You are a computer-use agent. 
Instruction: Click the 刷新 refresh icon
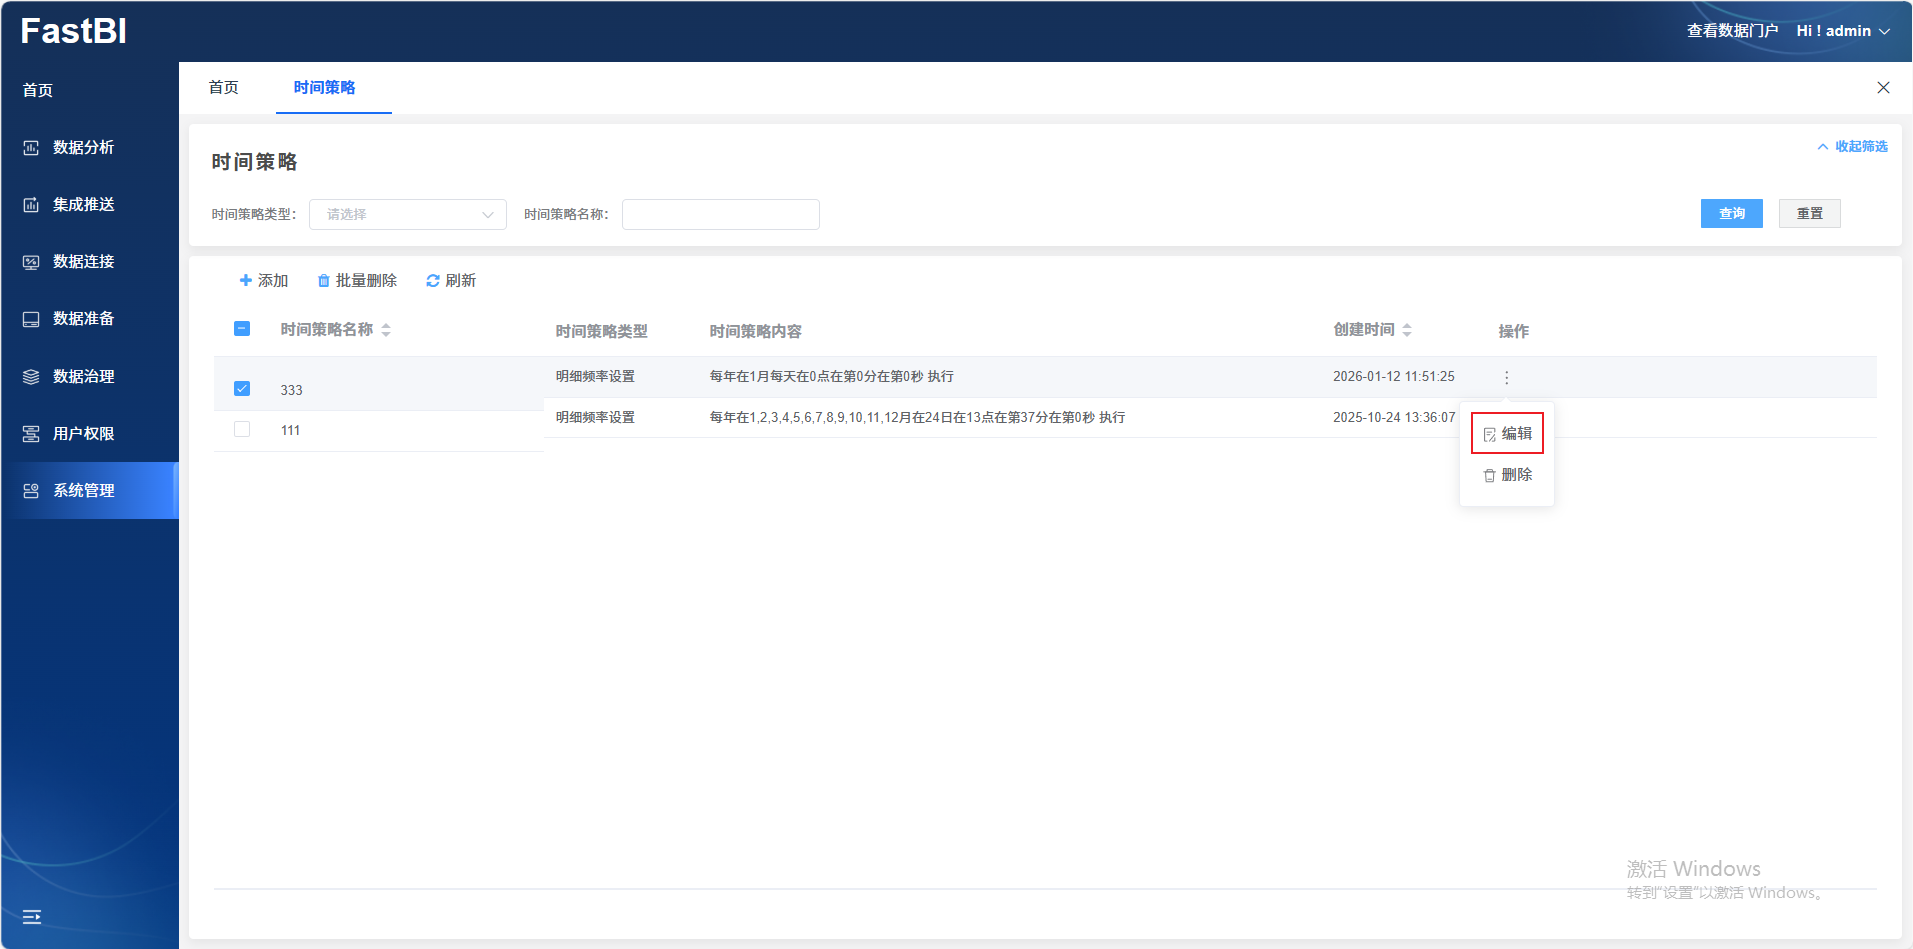point(433,281)
